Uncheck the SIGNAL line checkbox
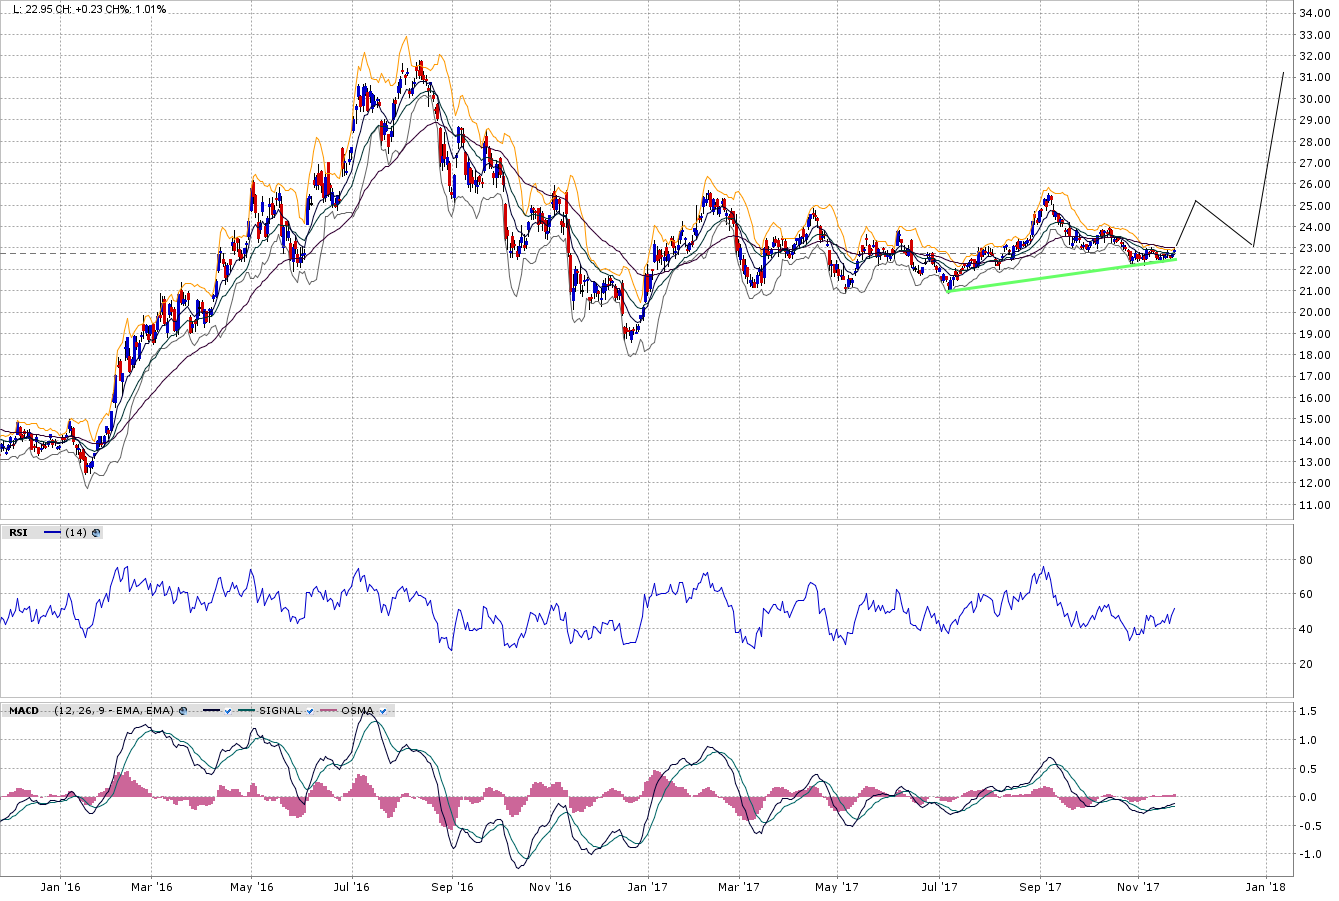This screenshot has height=901, width=1339. (310, 711)
